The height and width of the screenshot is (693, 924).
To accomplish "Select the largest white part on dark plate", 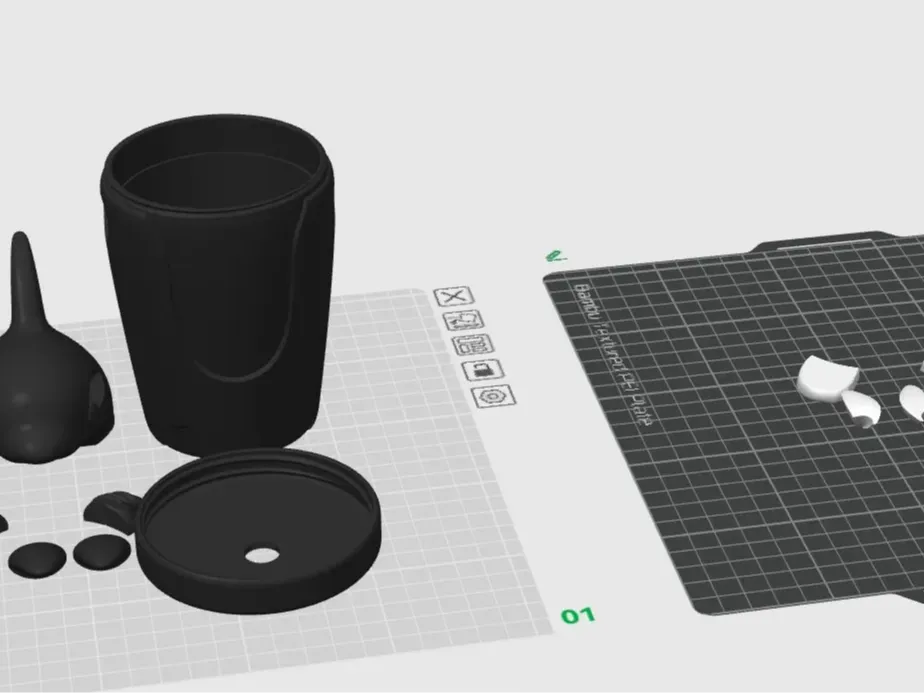I will click(825, 379).
